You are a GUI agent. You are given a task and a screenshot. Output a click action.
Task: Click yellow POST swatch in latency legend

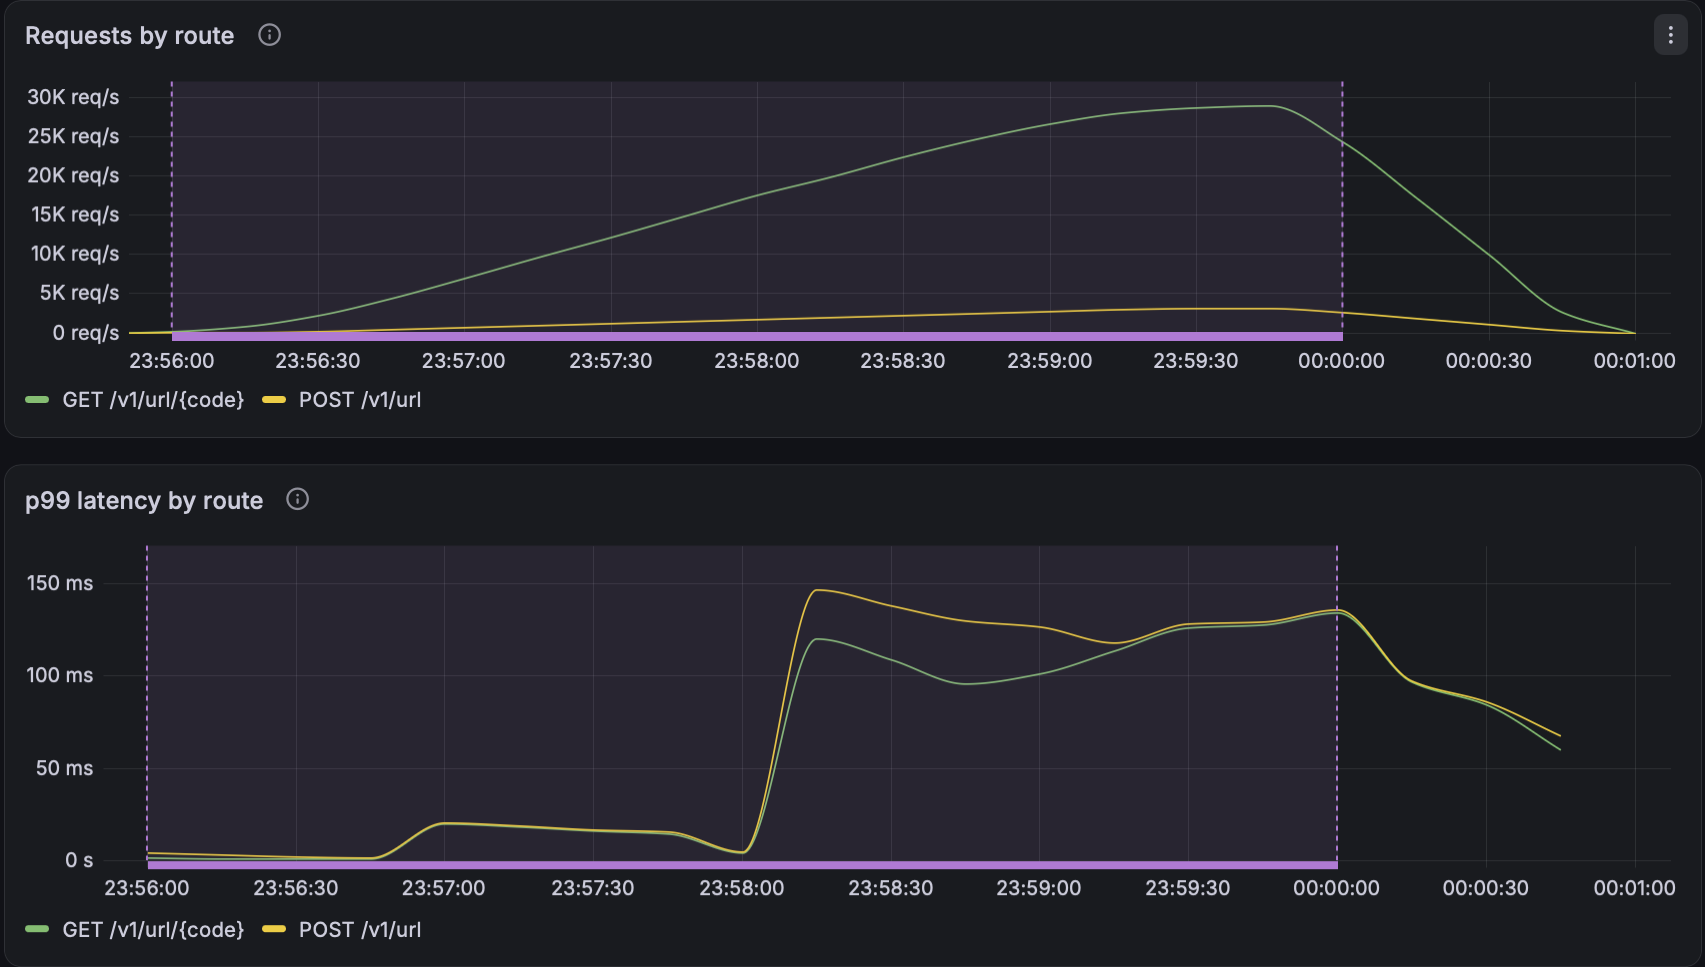tap(274, 930)
